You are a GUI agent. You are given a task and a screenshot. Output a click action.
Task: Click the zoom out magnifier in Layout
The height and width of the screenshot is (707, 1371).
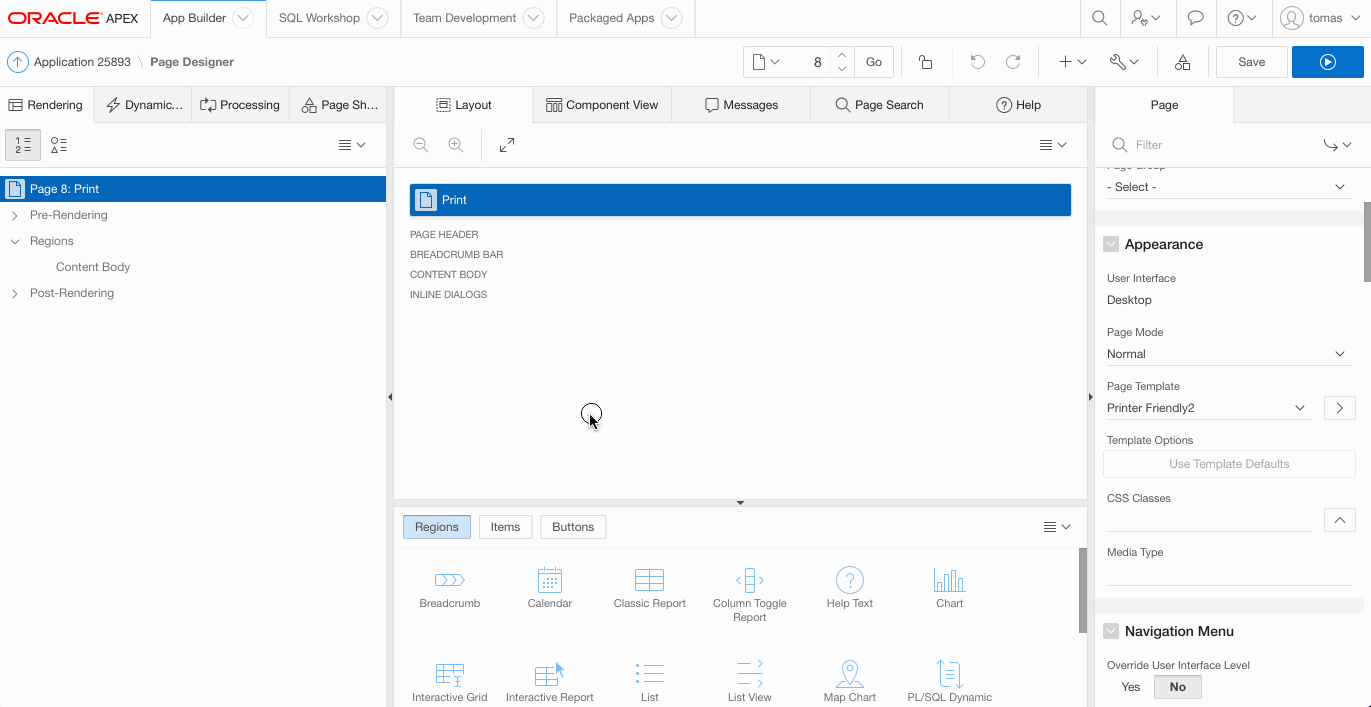(421, 145)
